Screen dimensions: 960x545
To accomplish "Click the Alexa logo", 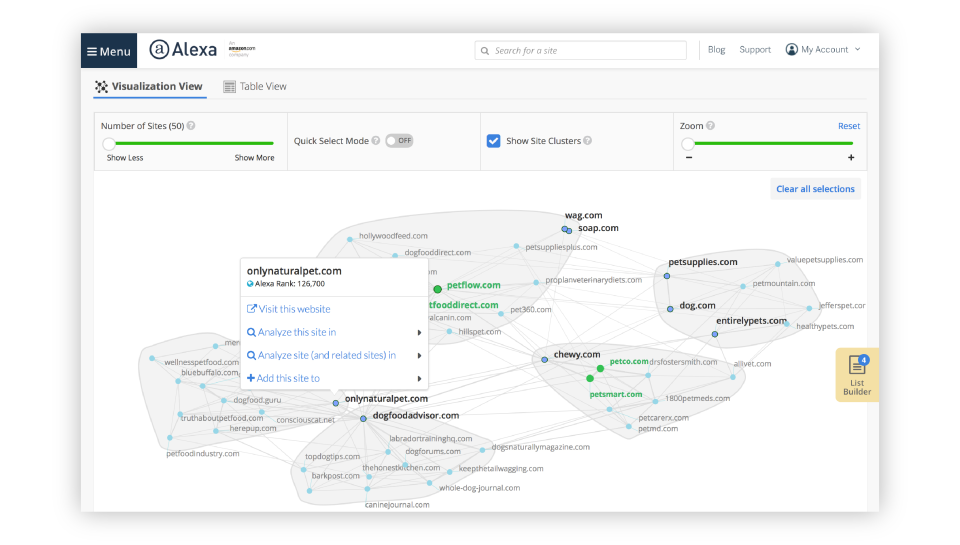I will pos(182,50).
